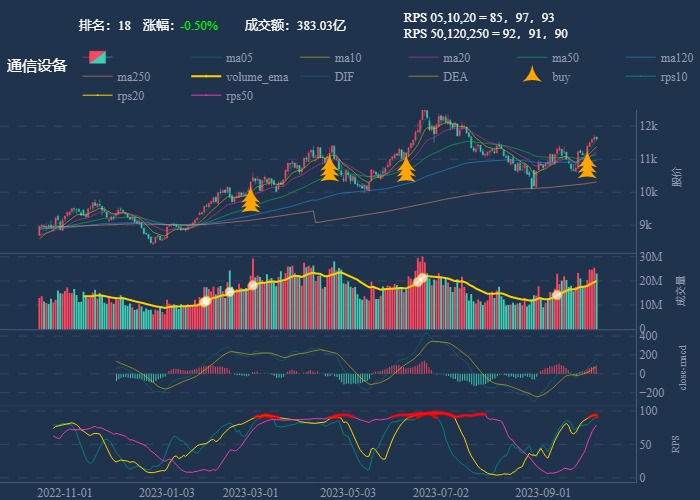
Task: Click the glowing volume point near June 2023
Action: [x=421, y=279]
